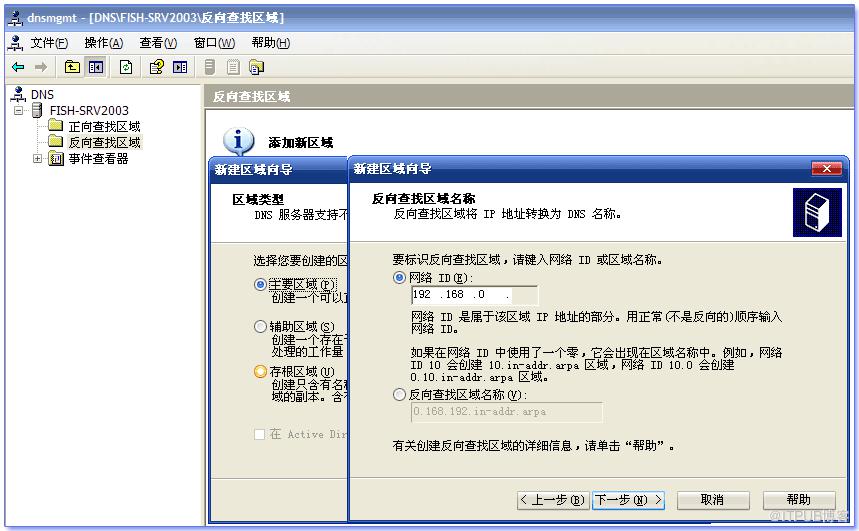
Task: Click the 反向查找区域 folder icon
Action: pos(55,141)
